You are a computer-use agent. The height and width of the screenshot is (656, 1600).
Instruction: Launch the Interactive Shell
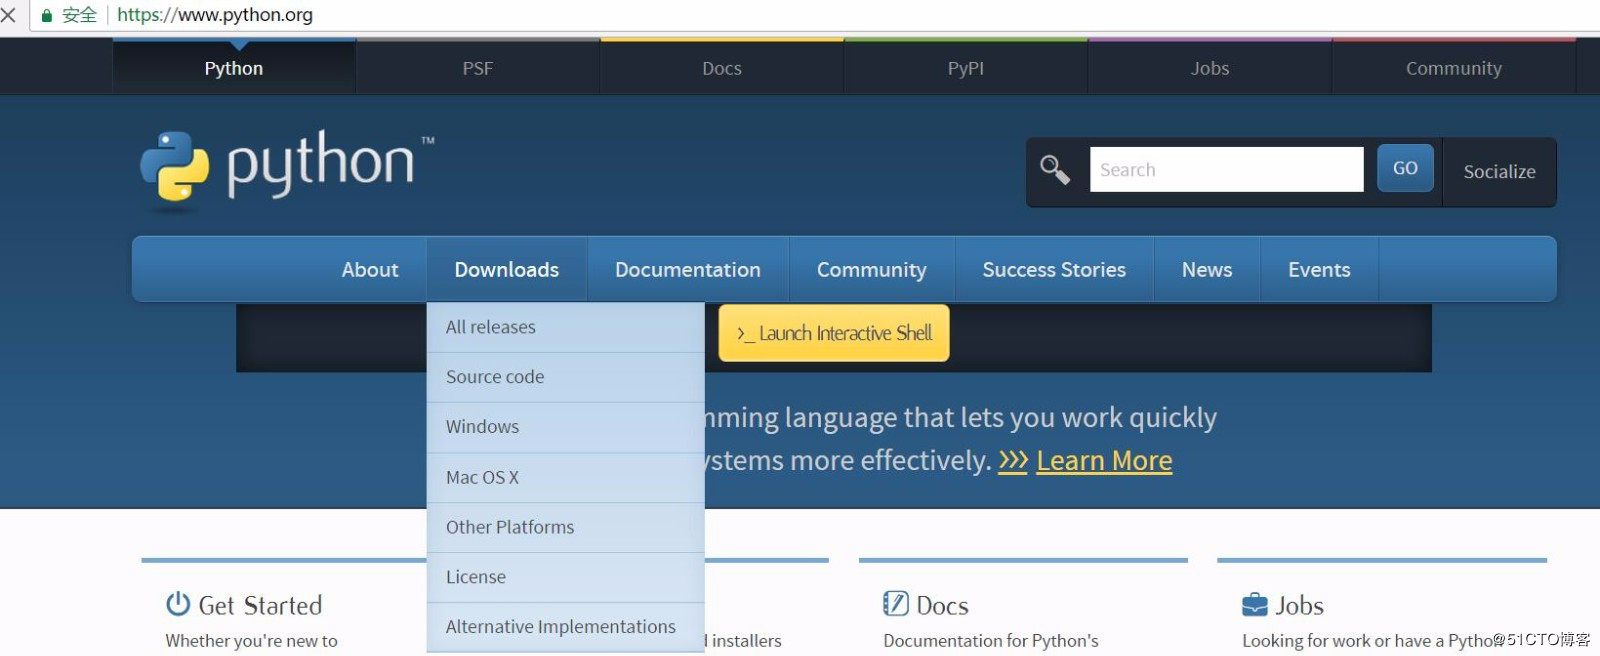[834, 333]
